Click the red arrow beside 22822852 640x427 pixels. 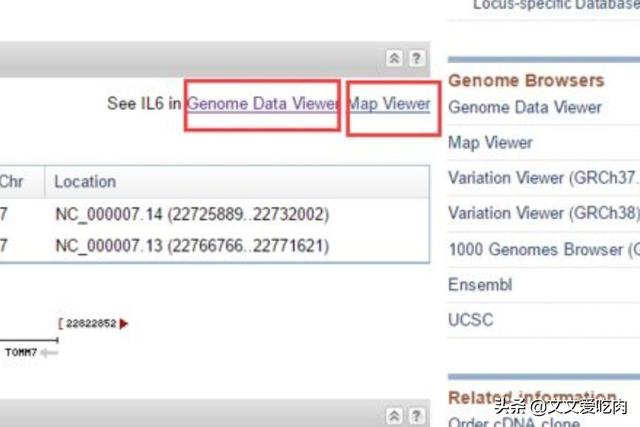(124, 324)
